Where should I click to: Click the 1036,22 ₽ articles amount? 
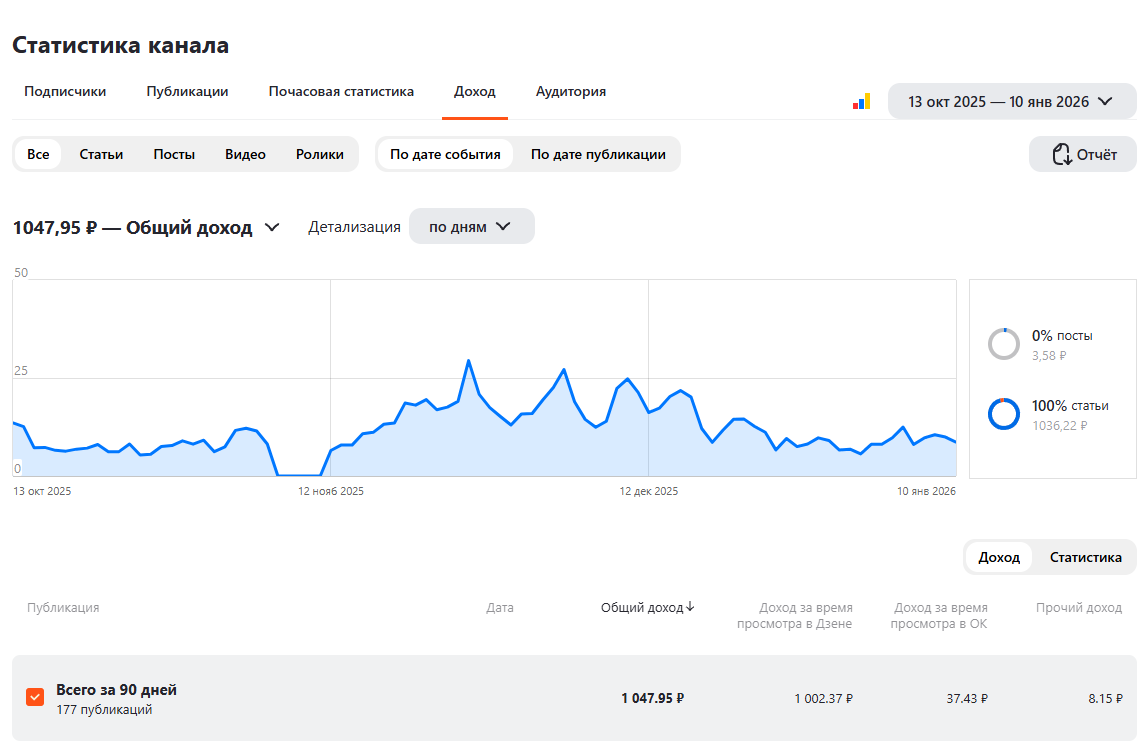1060,426
